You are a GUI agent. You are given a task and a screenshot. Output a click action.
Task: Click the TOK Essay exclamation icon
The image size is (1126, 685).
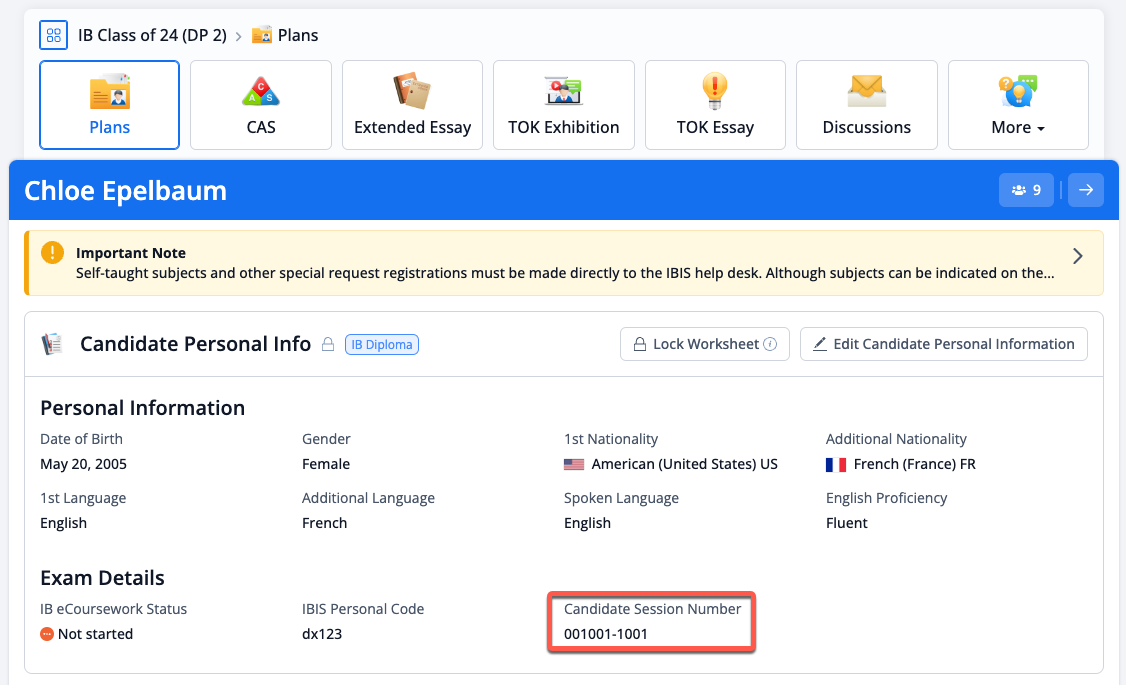pos(715,90)
